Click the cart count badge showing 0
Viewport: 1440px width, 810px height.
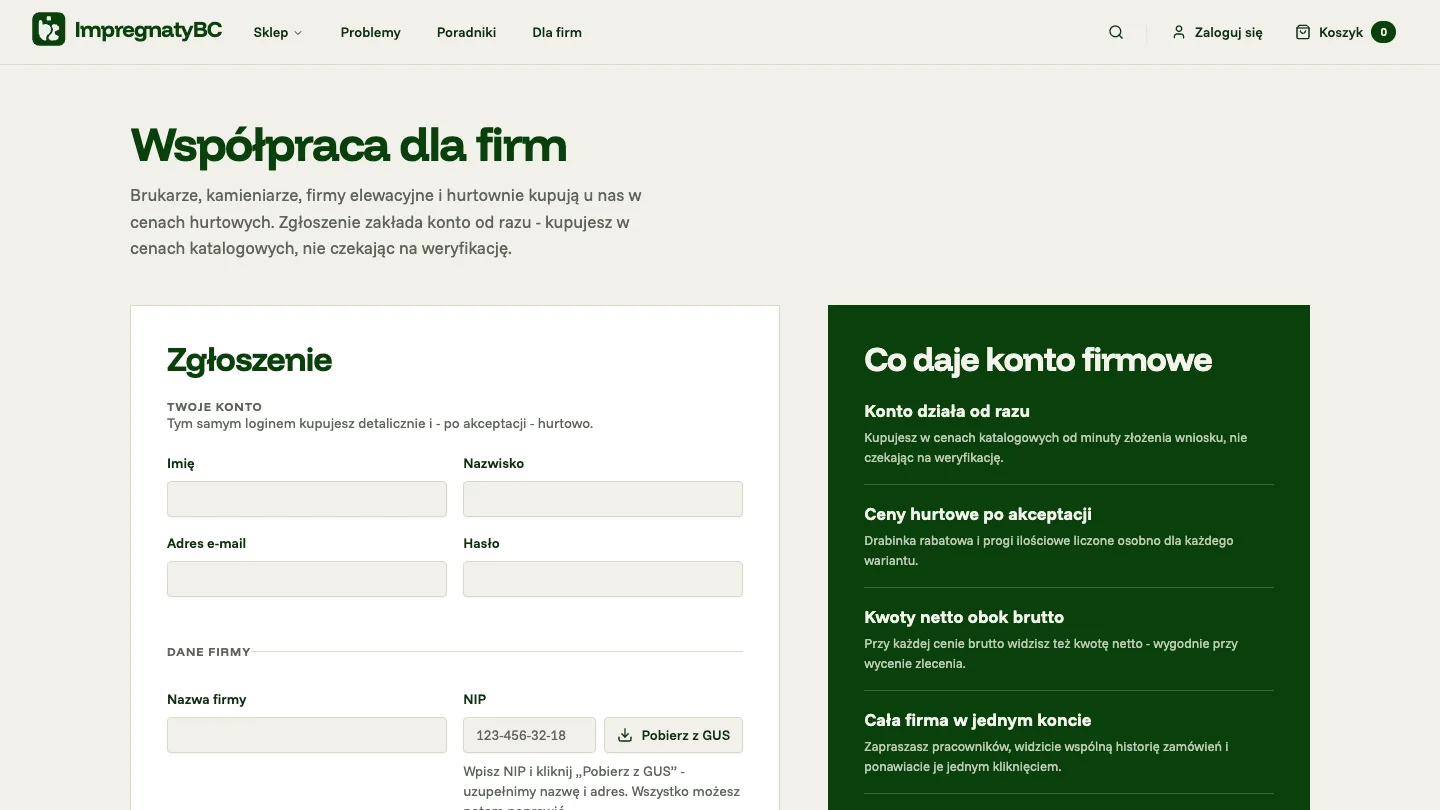coord(1383,32)
